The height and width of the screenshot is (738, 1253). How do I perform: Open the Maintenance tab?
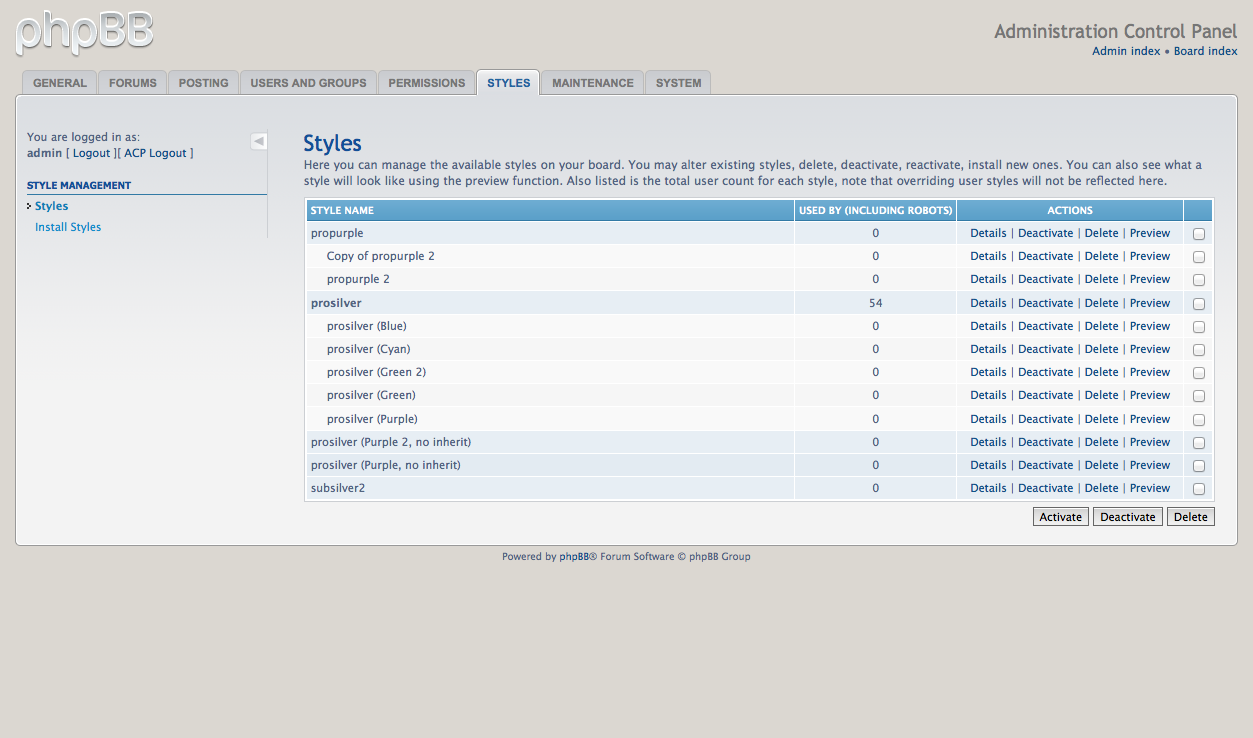pyautogui.click(x=593, y=83)
